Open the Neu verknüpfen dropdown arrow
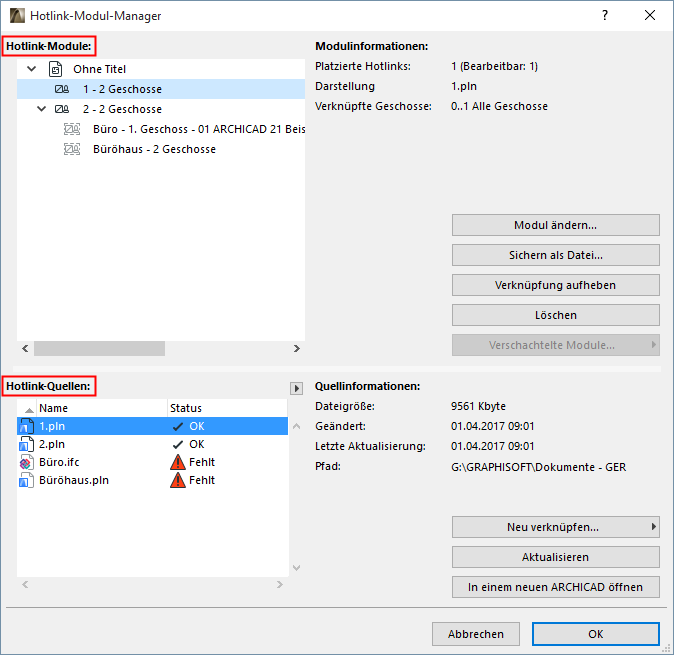 pos(653,526)
